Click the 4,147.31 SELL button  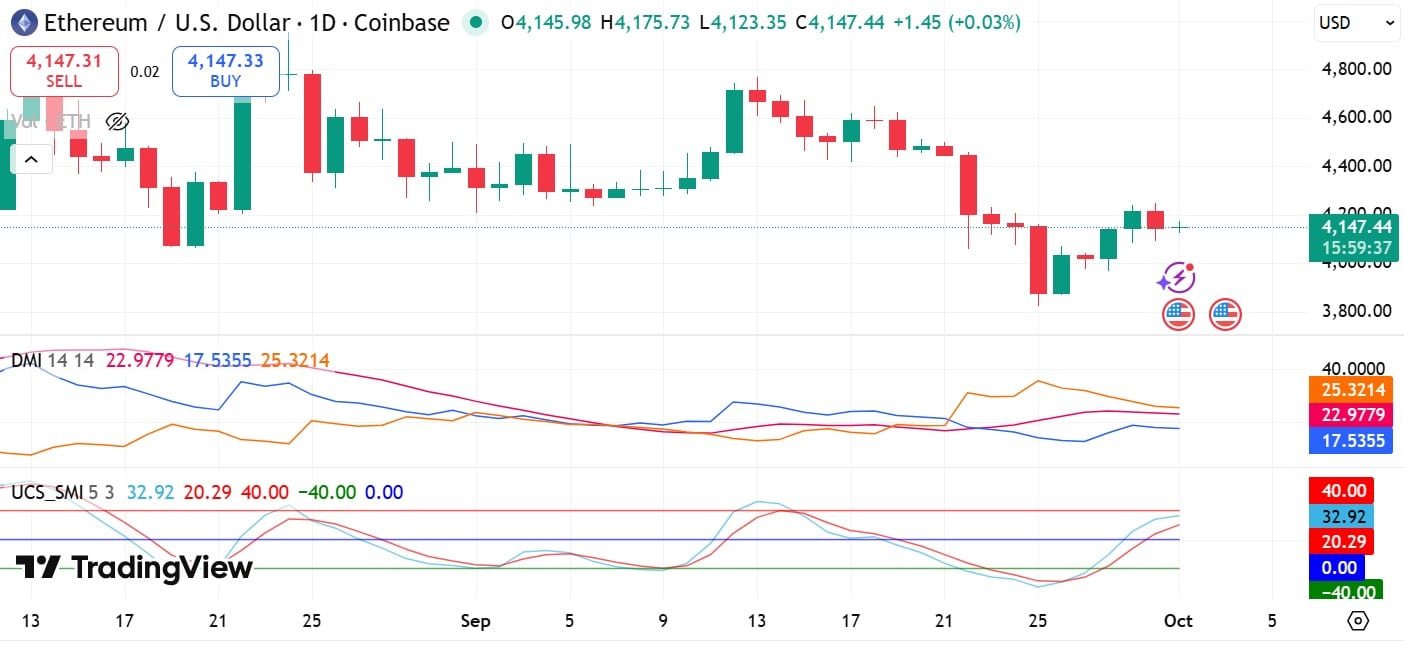tap(64, 71)
